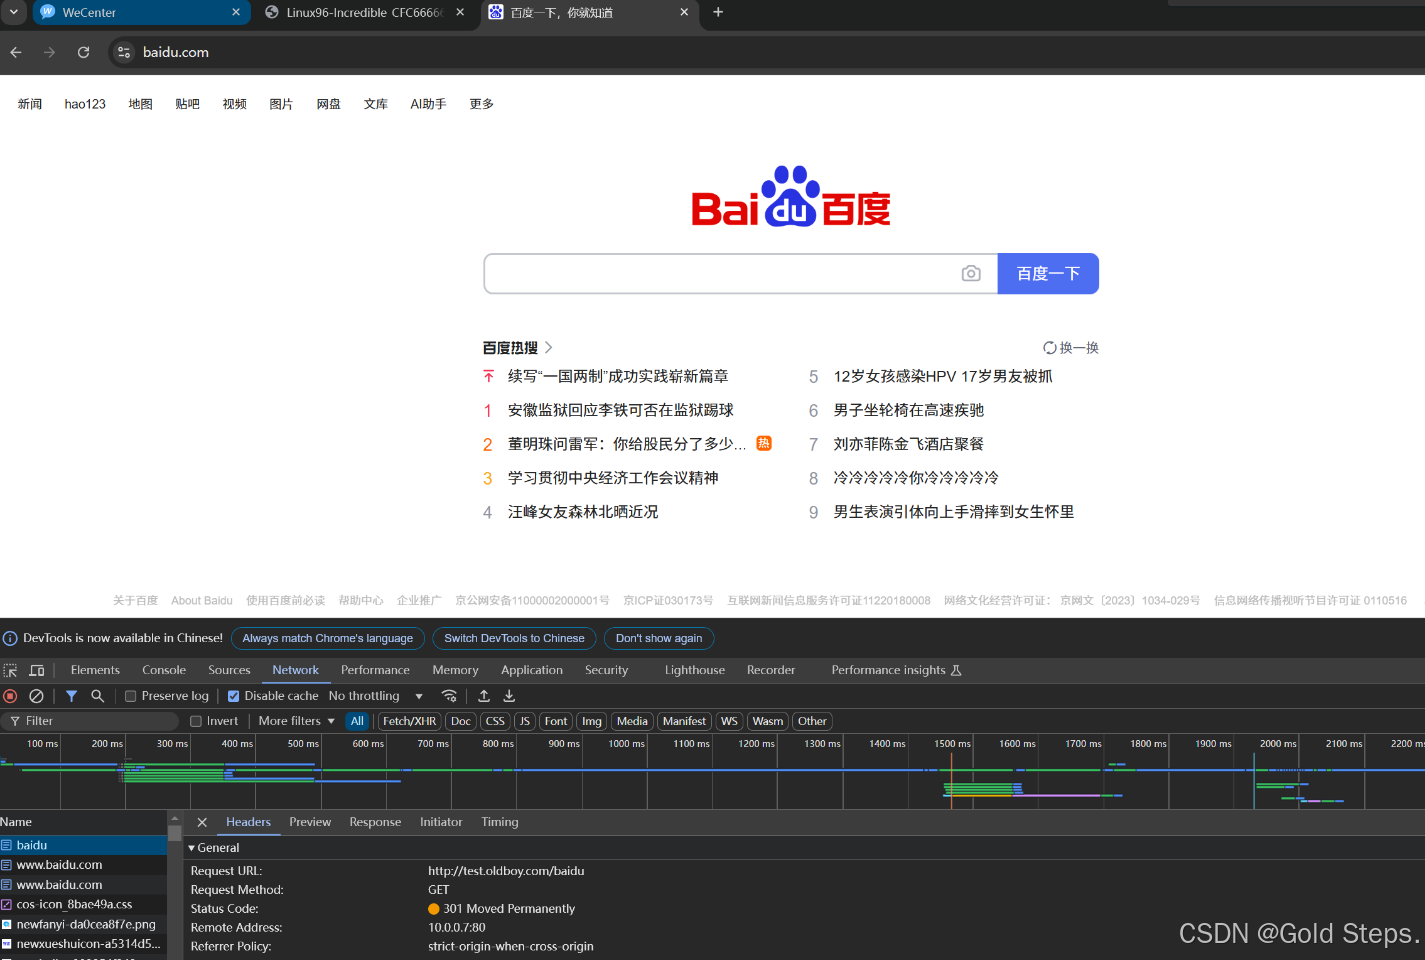Click the Baidu logo
This screenshot has height=960, width=1425.
click(791, 197)
